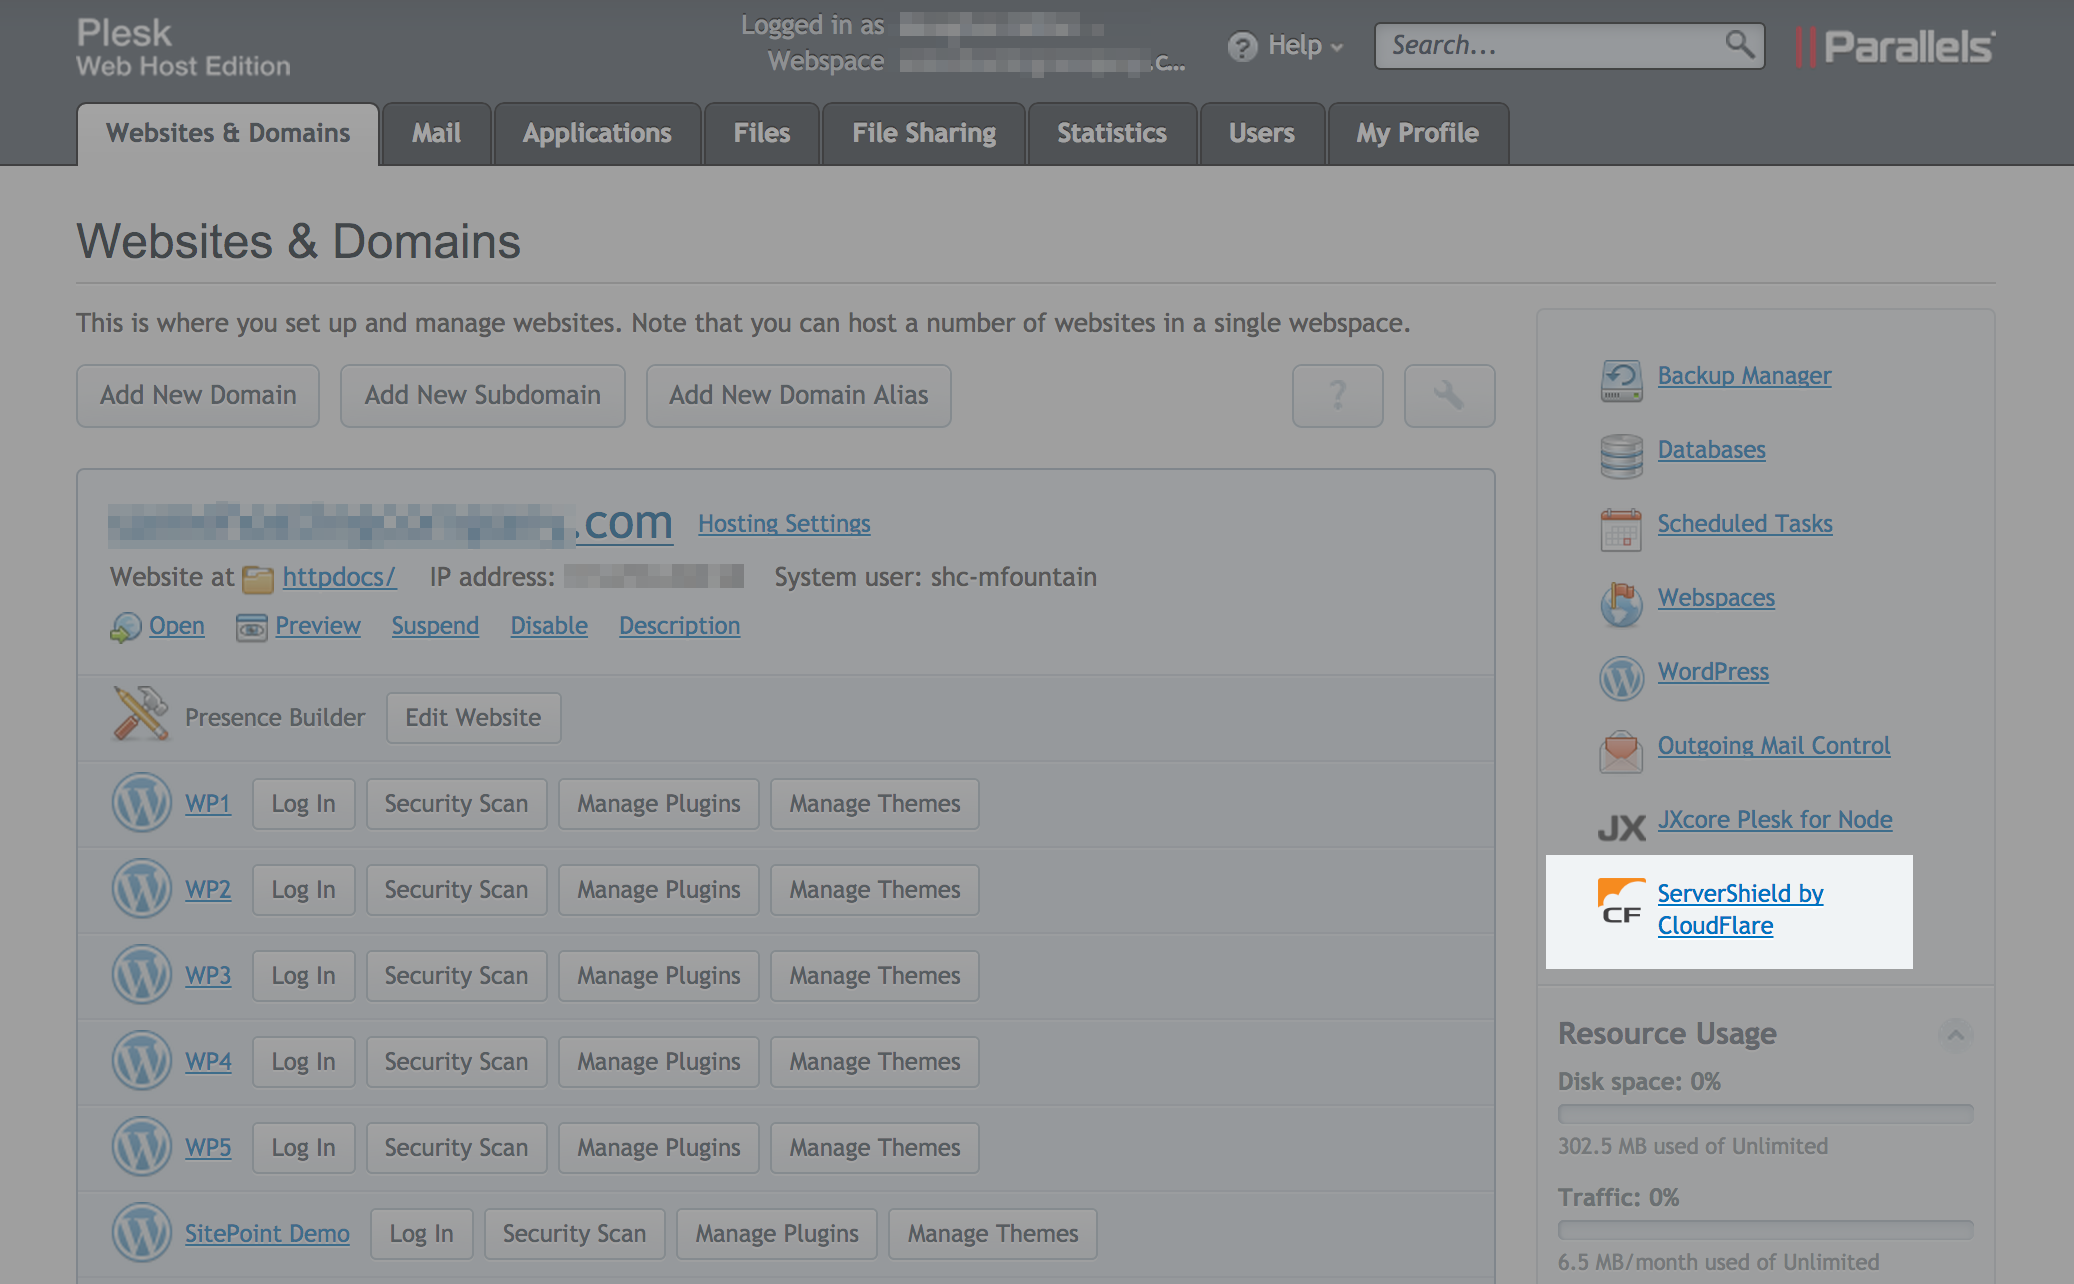Collapse the Resource Usage panel
This screenshot has height=1284, width=2074.
coord(1955,1034)
